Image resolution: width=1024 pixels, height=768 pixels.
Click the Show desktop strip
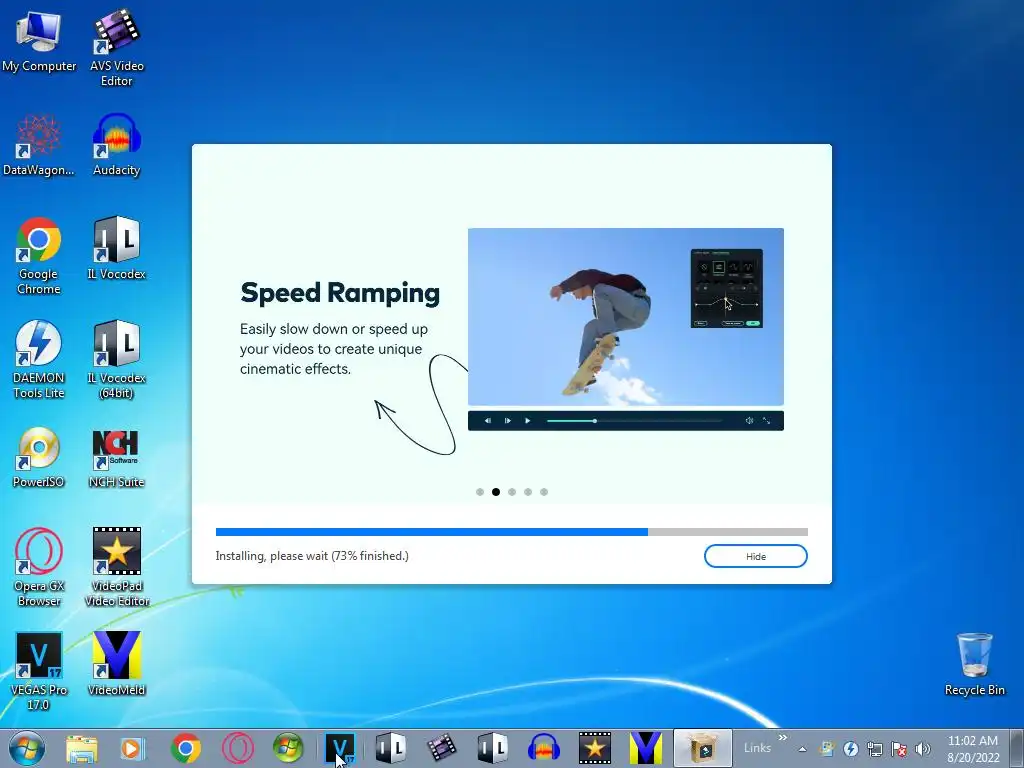coord(1017,748)
